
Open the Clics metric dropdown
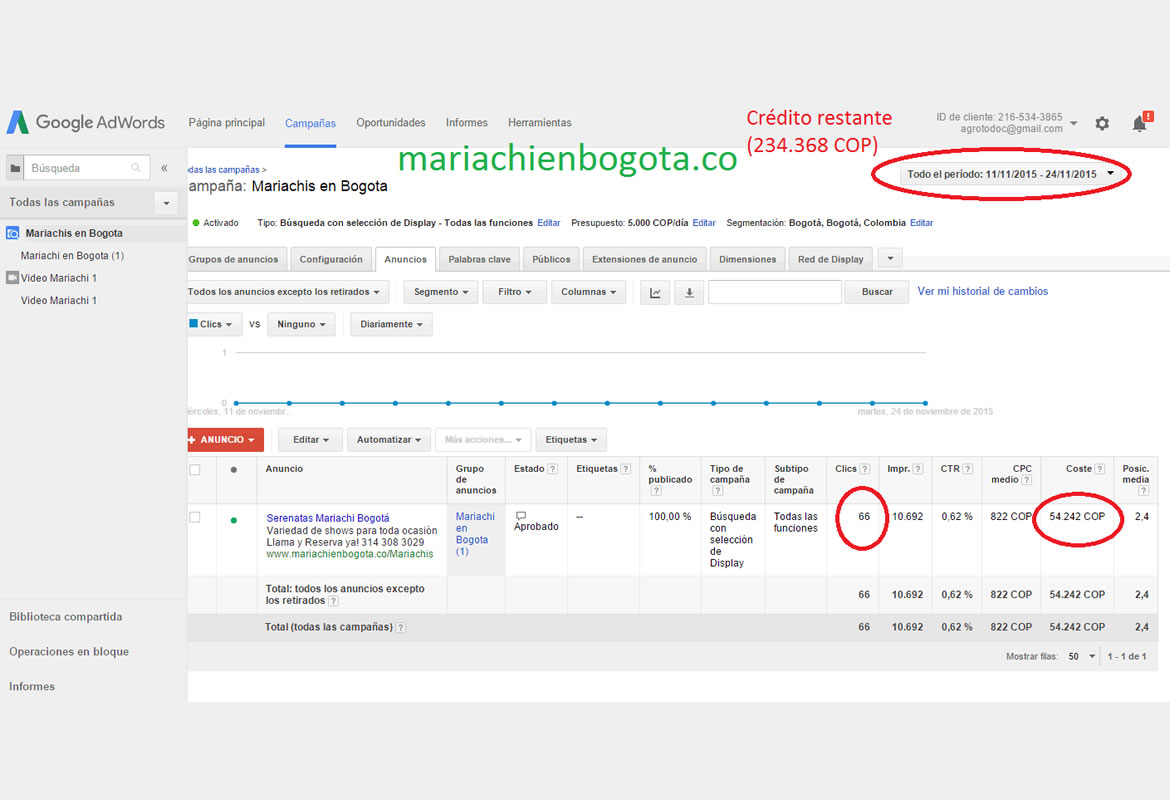coord(214,325)
